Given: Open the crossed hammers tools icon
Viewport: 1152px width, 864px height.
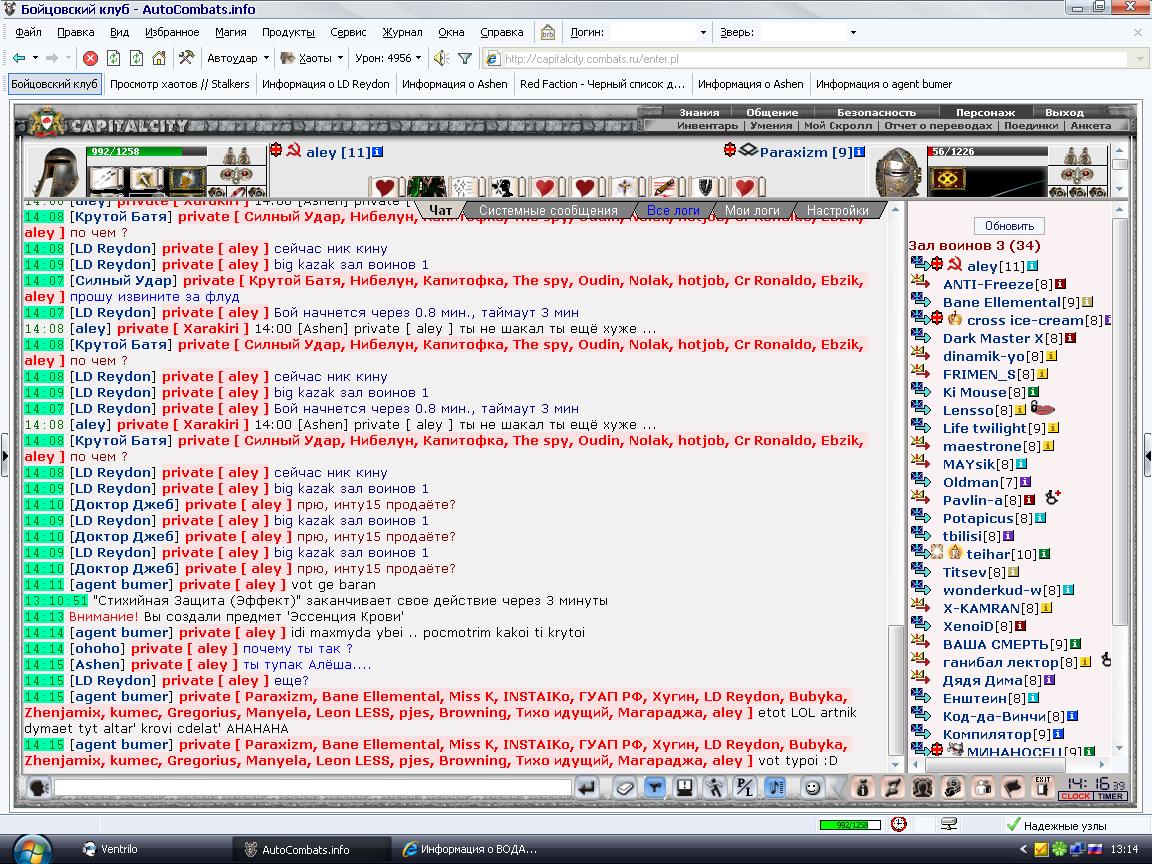Looking at the screenshot, I should click(187, 58).
